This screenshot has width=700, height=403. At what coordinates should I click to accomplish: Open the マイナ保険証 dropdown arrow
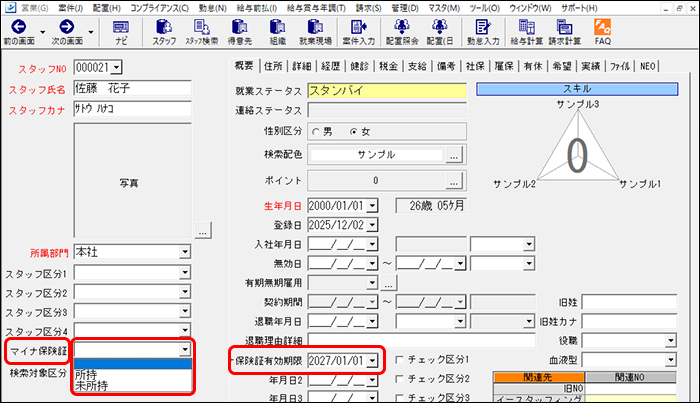pos(185,349)
